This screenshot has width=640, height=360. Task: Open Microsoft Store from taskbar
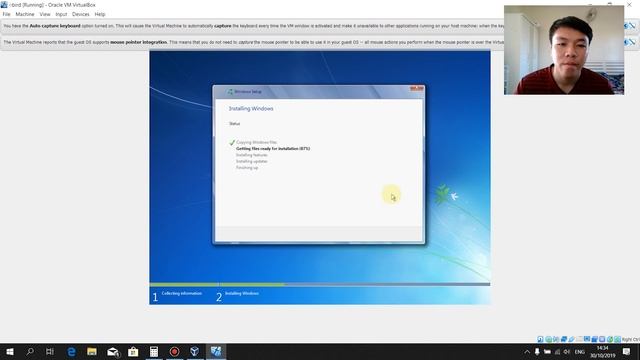pyautogui.click(x=133, y=351)
